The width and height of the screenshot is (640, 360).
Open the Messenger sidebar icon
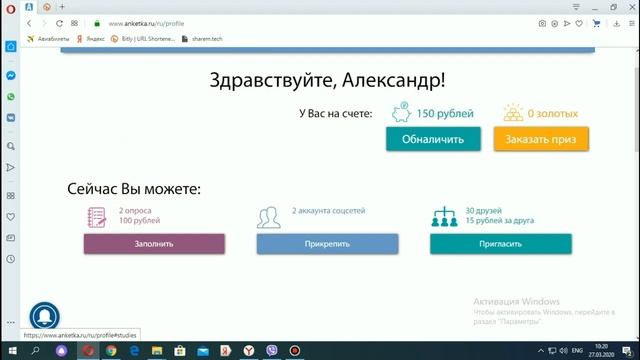coord(11,76)
